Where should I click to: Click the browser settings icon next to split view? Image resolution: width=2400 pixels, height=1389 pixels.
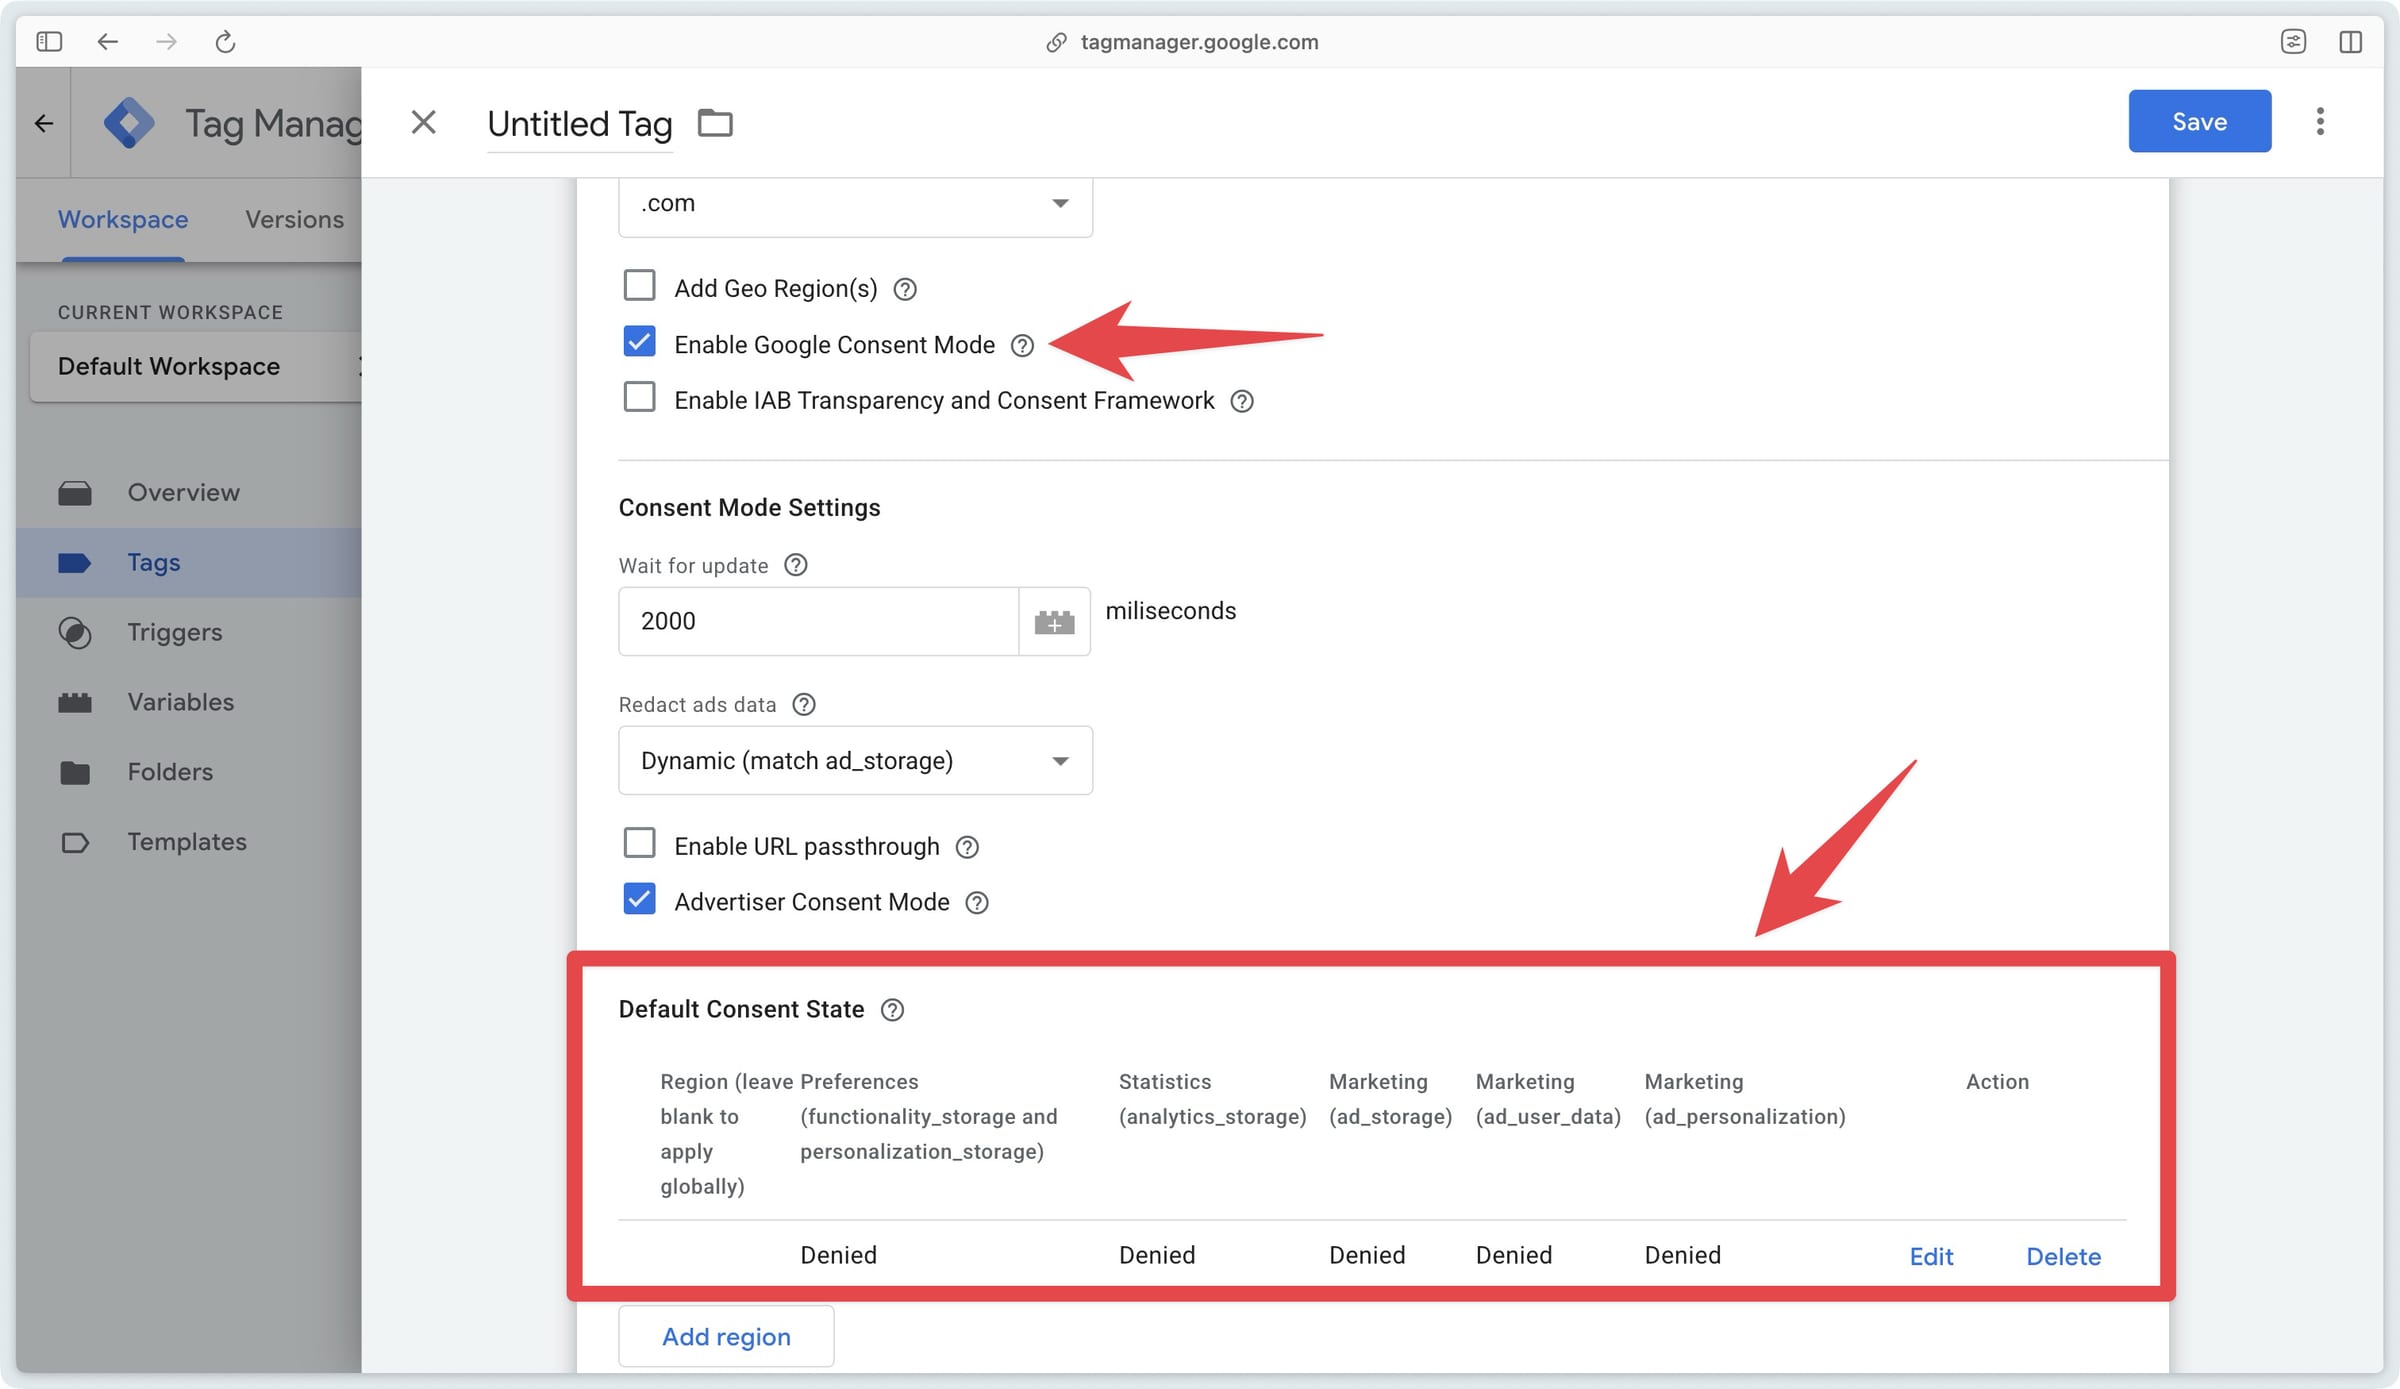pos(2293,41)
